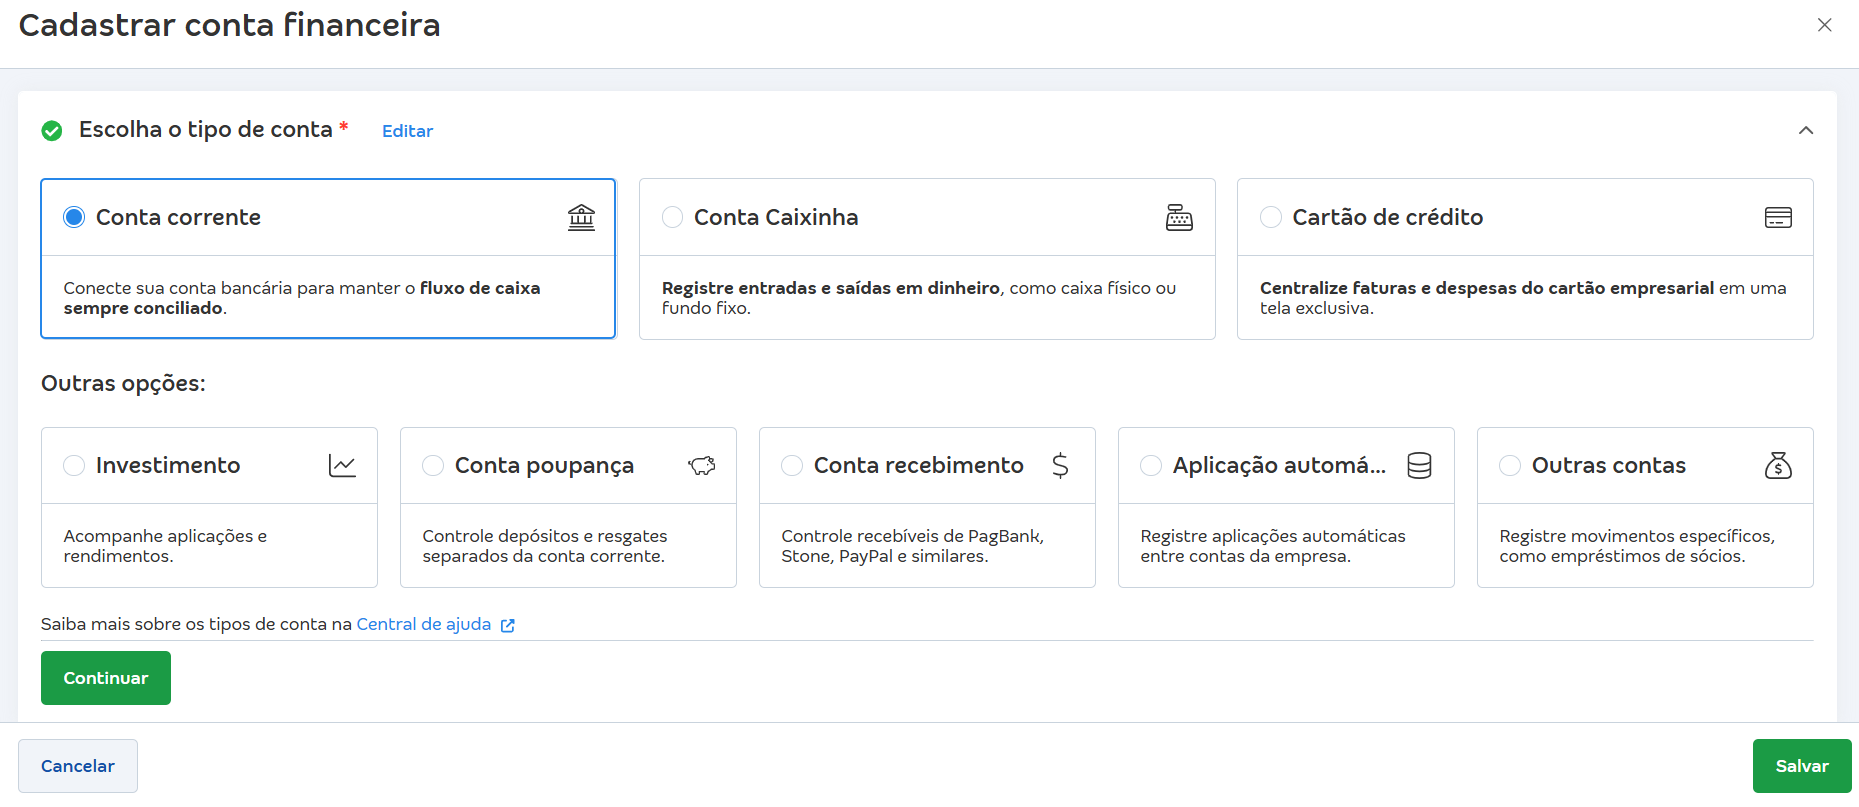This screenshot has width=1859, height=807.
Task: Click the Cancelar button
Action: 78,766
